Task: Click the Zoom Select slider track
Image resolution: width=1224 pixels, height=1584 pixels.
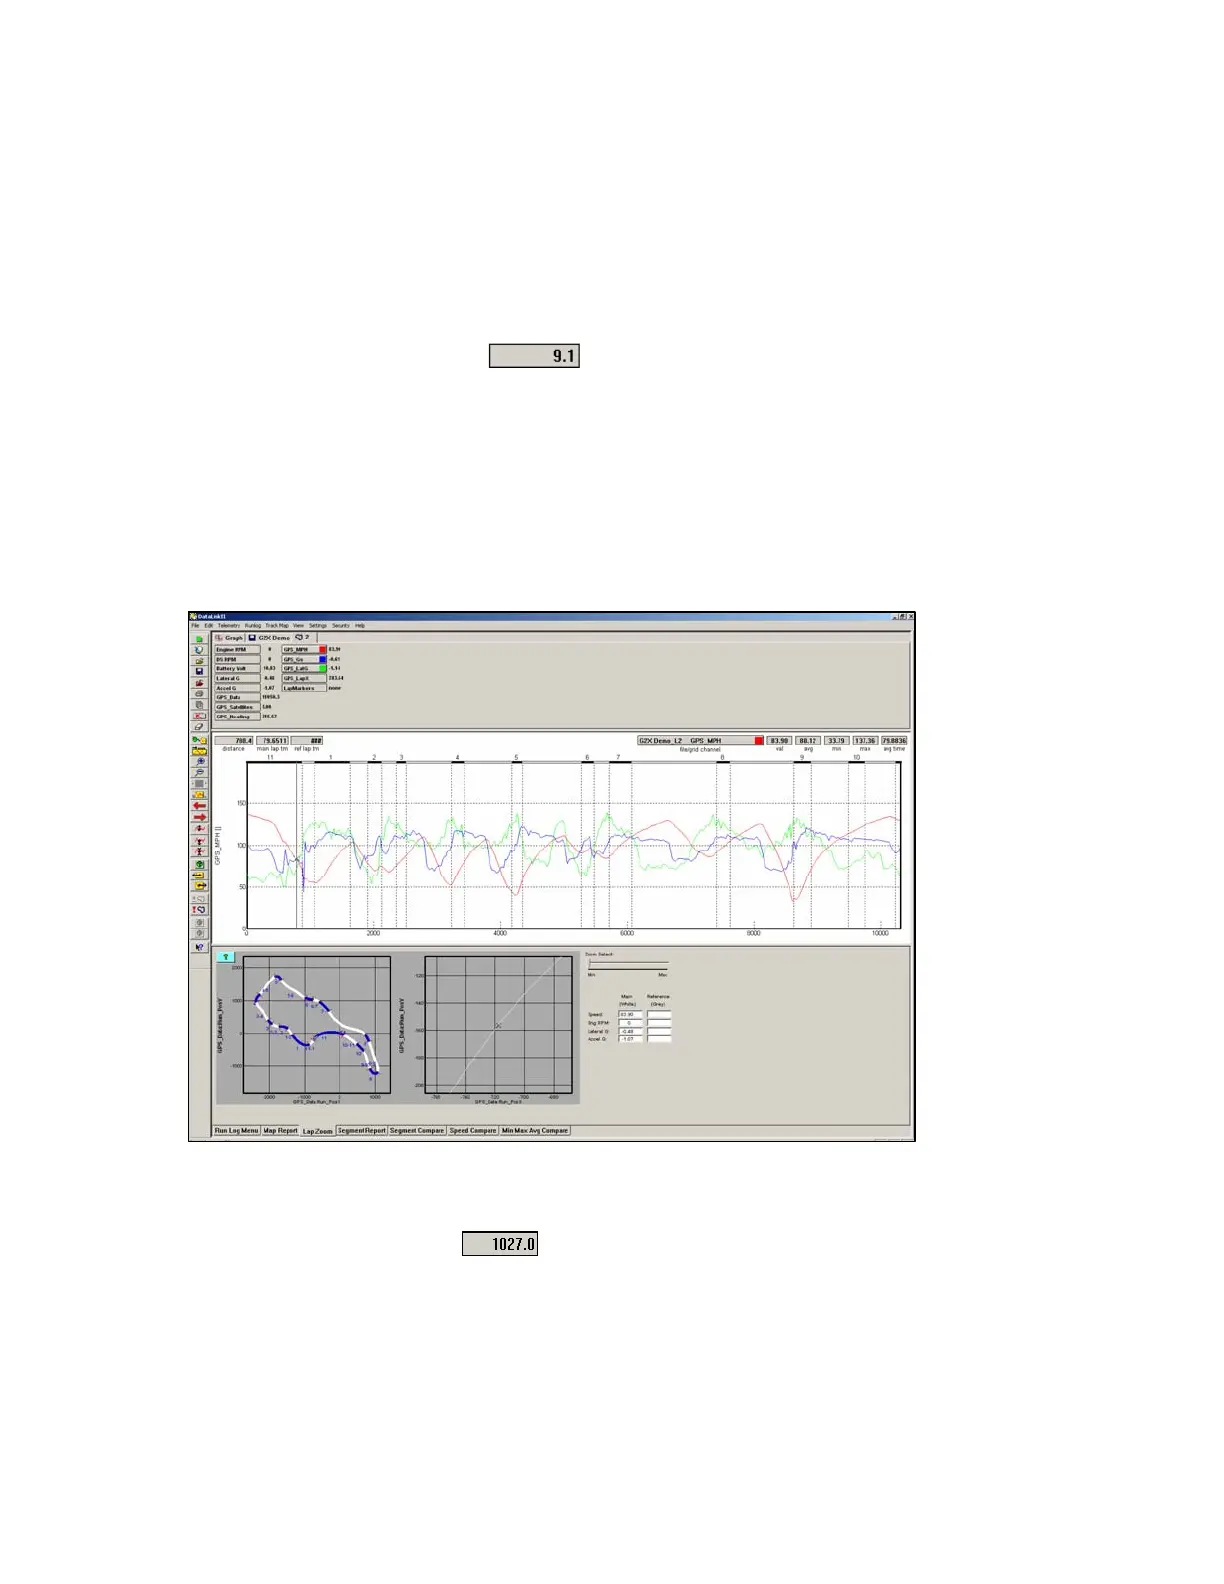Action: click(x=628, y=965)
